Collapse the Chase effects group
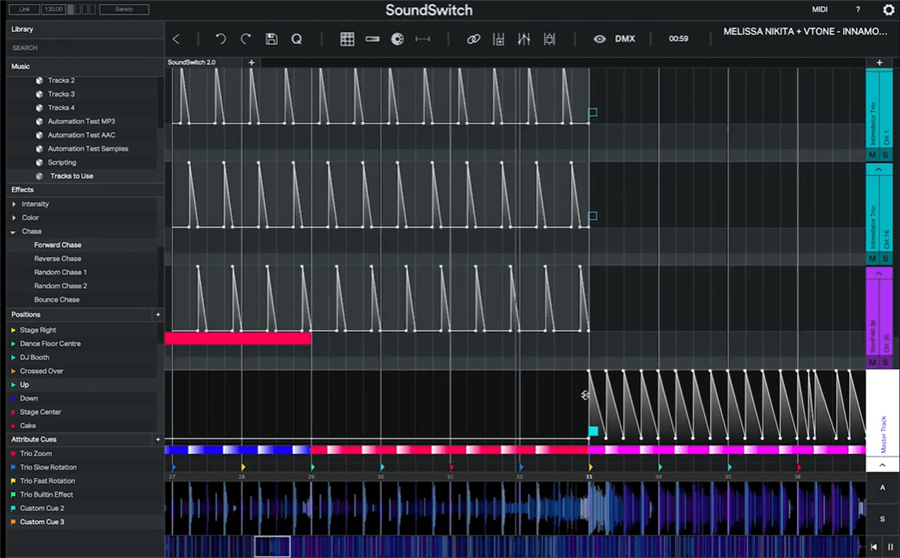 (x=14, y=231)
